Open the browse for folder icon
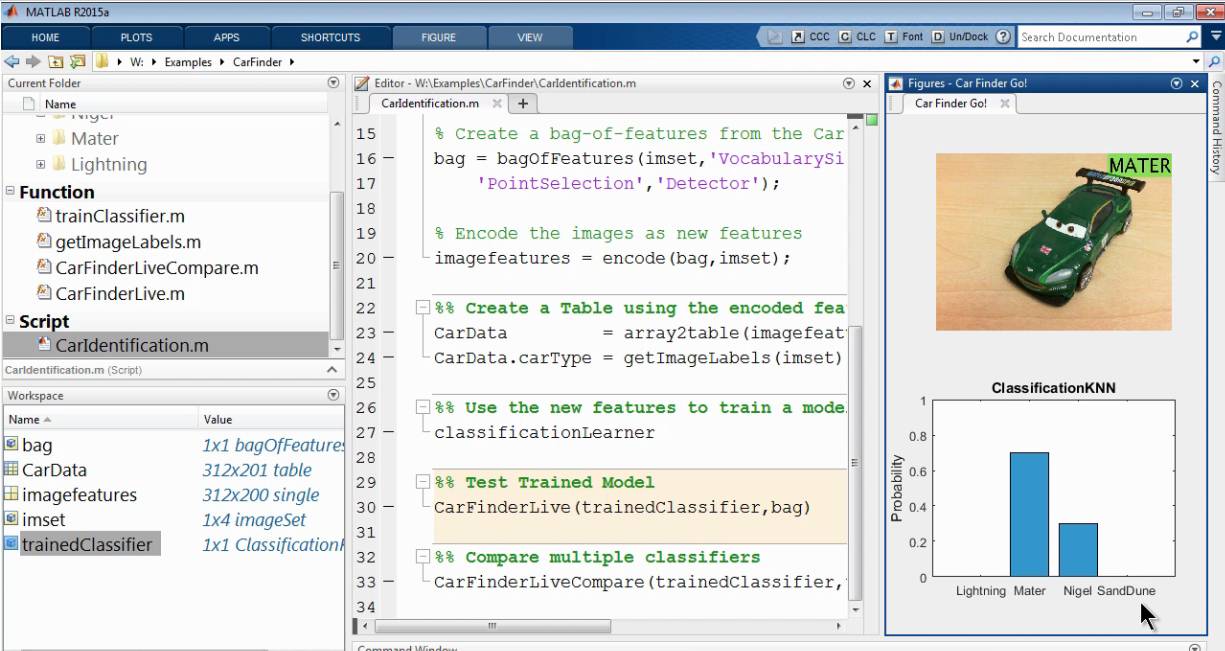This screenshot has height=651, width=1225. click(77, 61)
